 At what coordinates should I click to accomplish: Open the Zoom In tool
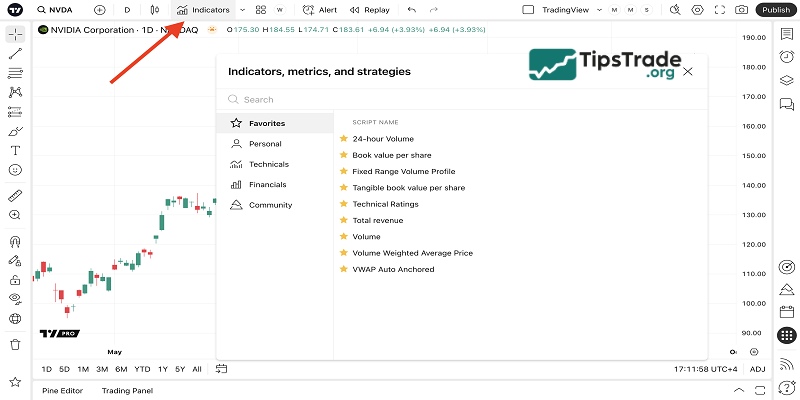click(15, 215)
